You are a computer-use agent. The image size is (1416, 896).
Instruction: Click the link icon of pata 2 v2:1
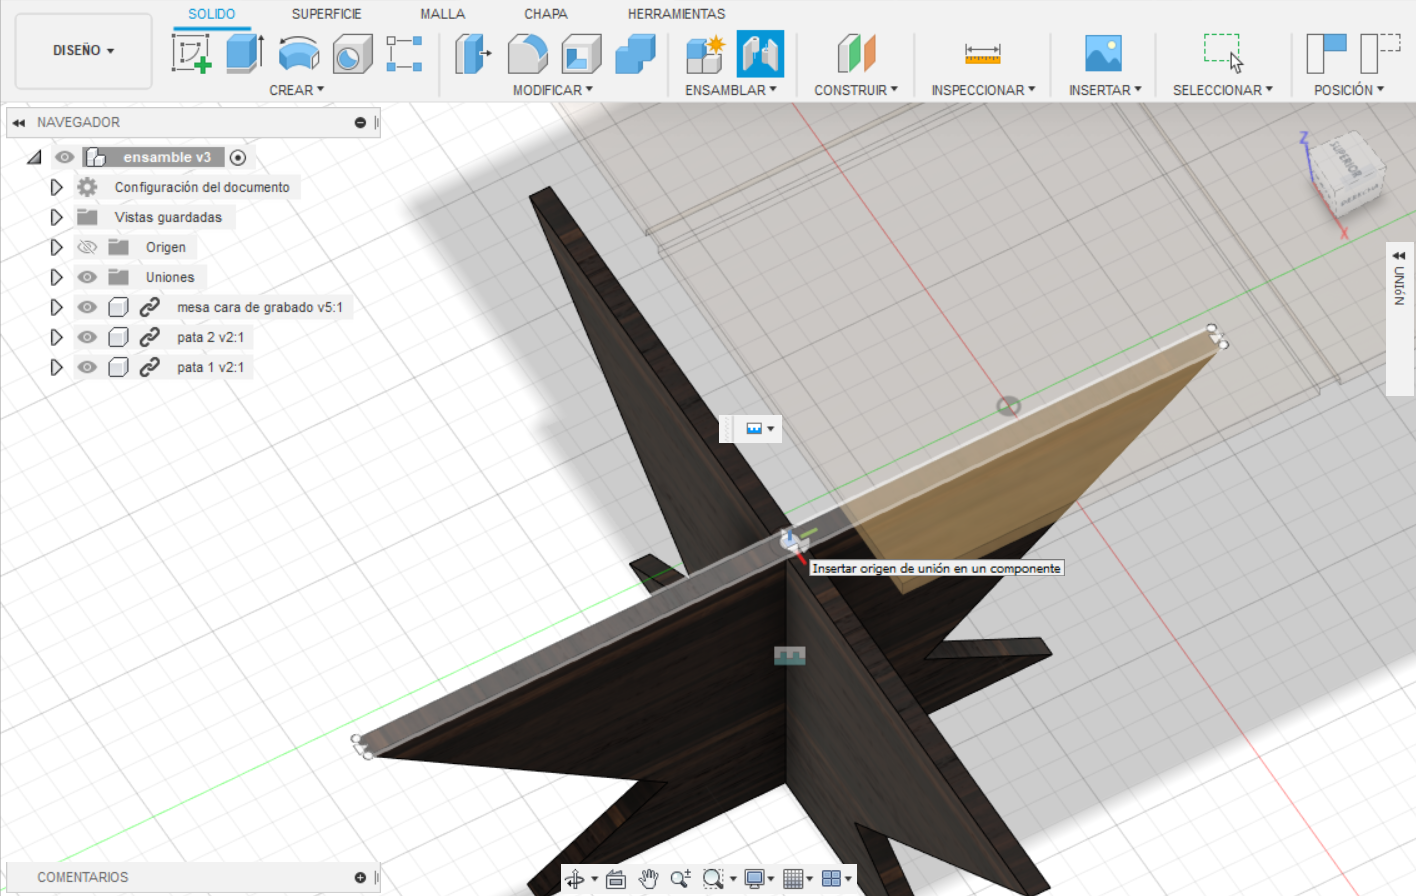tap(150, 337)
